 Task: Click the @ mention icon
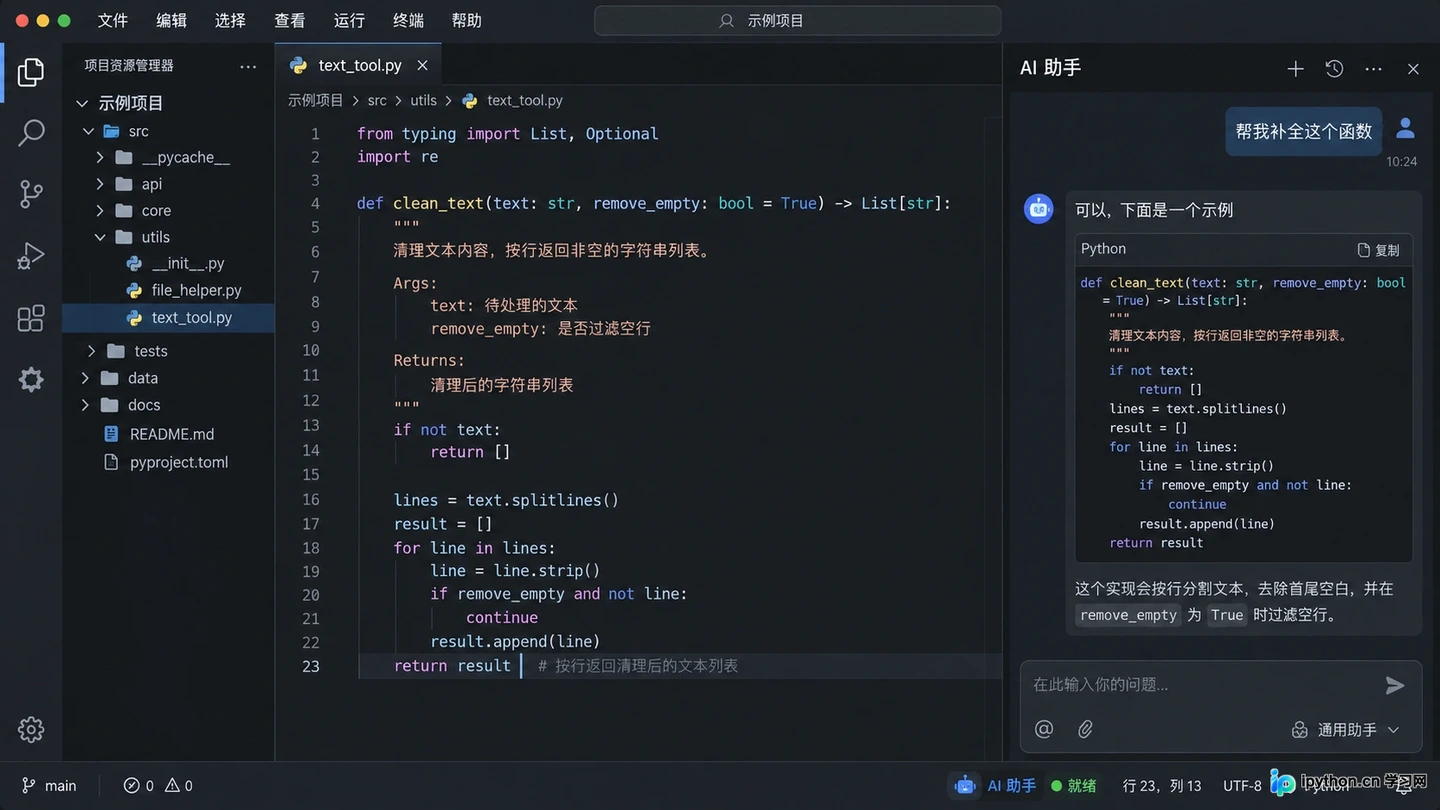click(1044, 729)
